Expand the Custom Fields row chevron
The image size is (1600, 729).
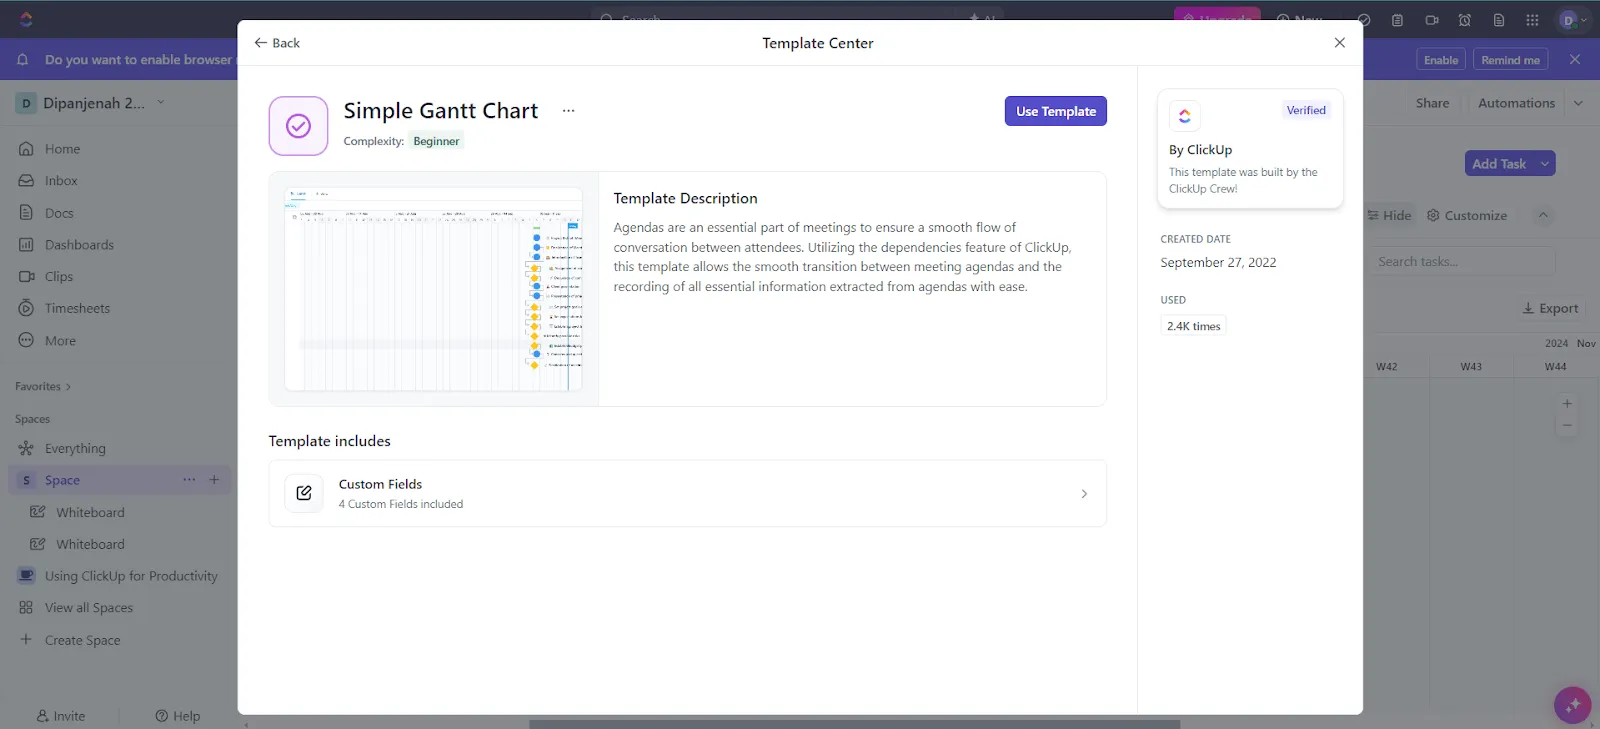(1084, 494)
